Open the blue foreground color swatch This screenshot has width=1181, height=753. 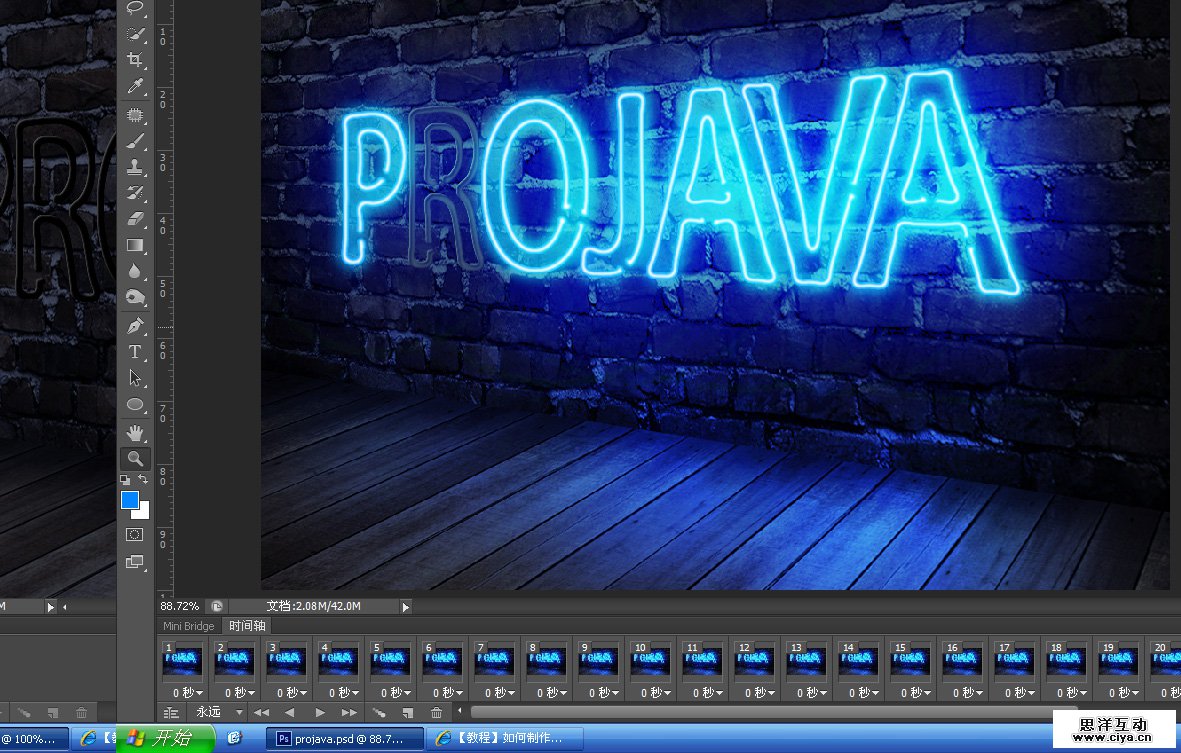[x=130, y=500]
